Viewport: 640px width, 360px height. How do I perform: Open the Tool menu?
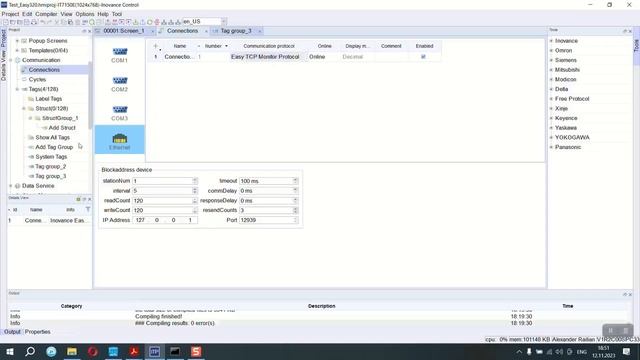tap(117, 14)
